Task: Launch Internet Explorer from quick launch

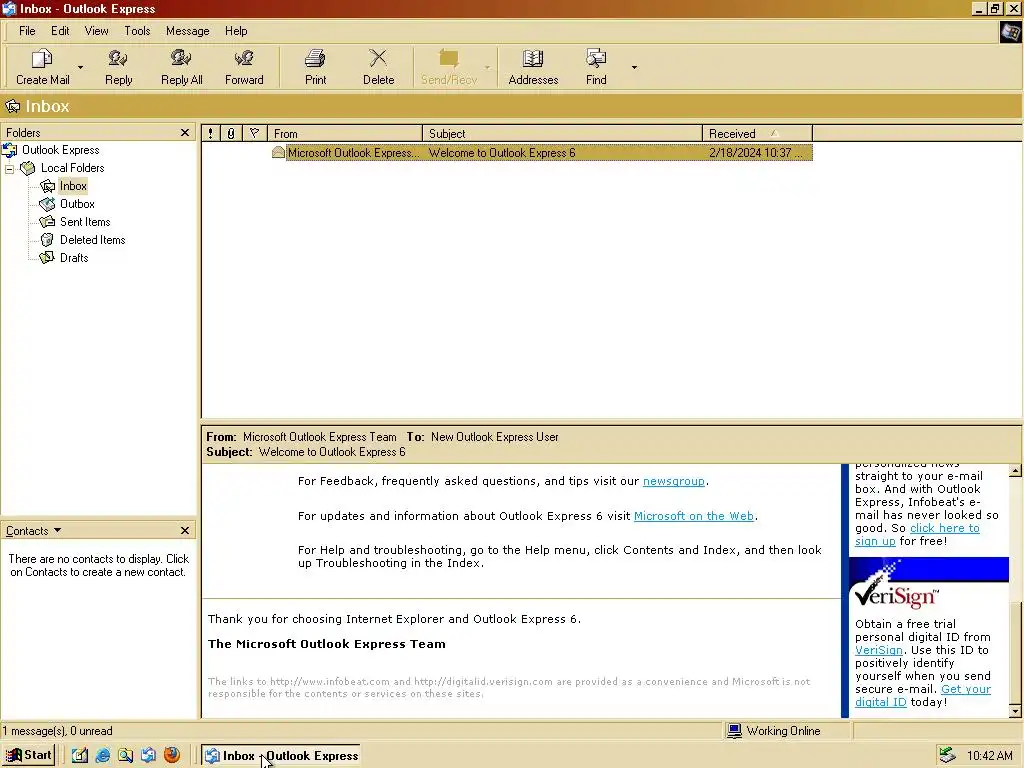Action: pos(103,756)
